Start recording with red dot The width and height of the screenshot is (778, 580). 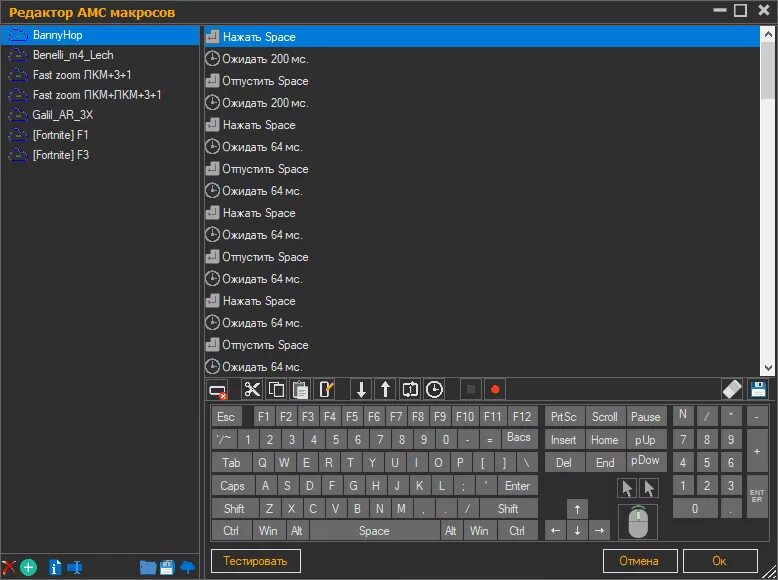495,389
